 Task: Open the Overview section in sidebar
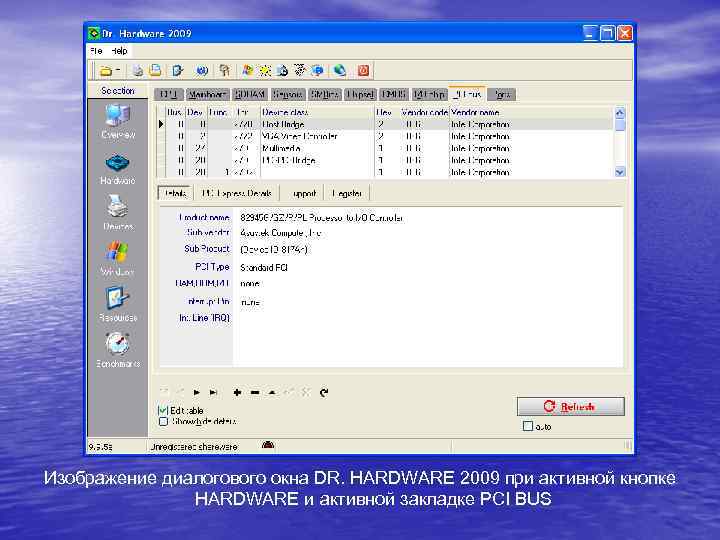(118, 121)
